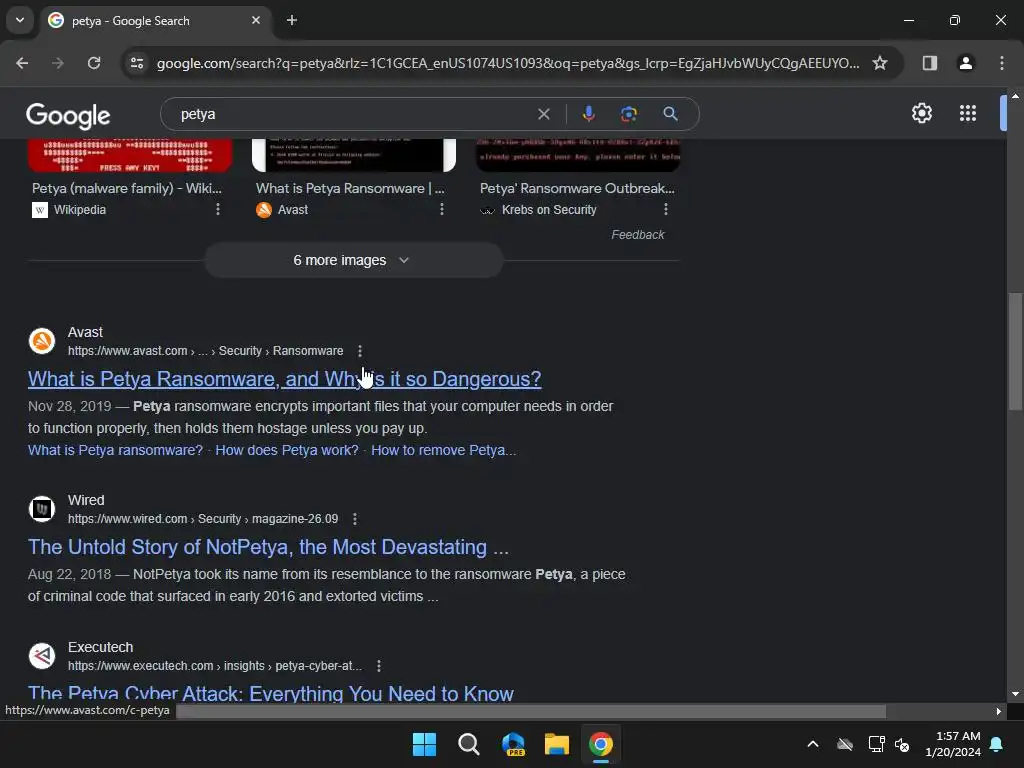Open tab search dropdown arrow
Viewport: 1024px width, 768px height.
pyautogui.click(x=20, y=20)
